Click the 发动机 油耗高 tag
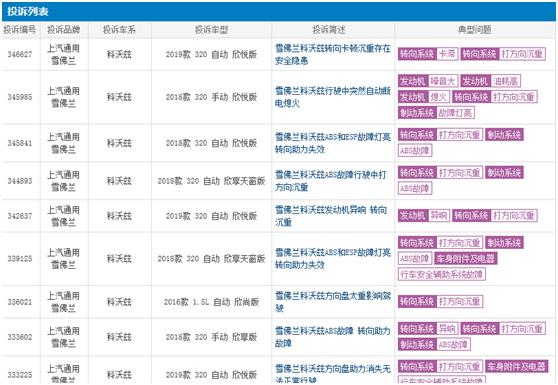The image size is (558, 385). pyautogui.click(x=490, y=81)
